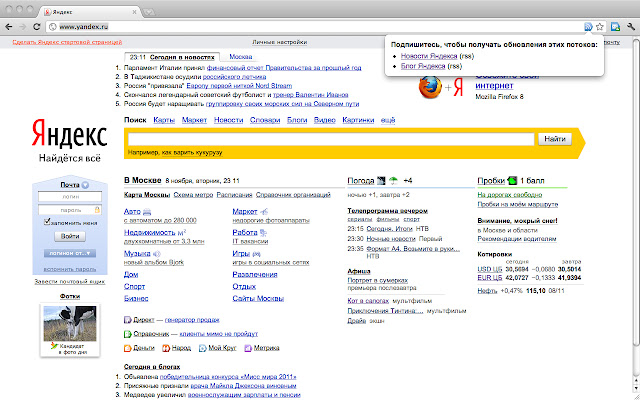The height and width of the screenshot is (400, 640).
Task: Click the Погода heading link
Action: coord(361,180)
